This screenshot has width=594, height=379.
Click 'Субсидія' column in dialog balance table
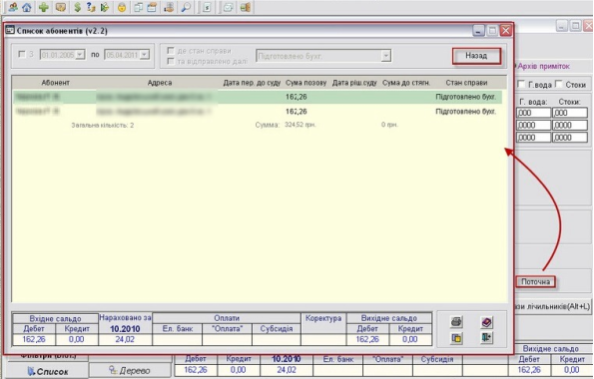click(276, 329)
